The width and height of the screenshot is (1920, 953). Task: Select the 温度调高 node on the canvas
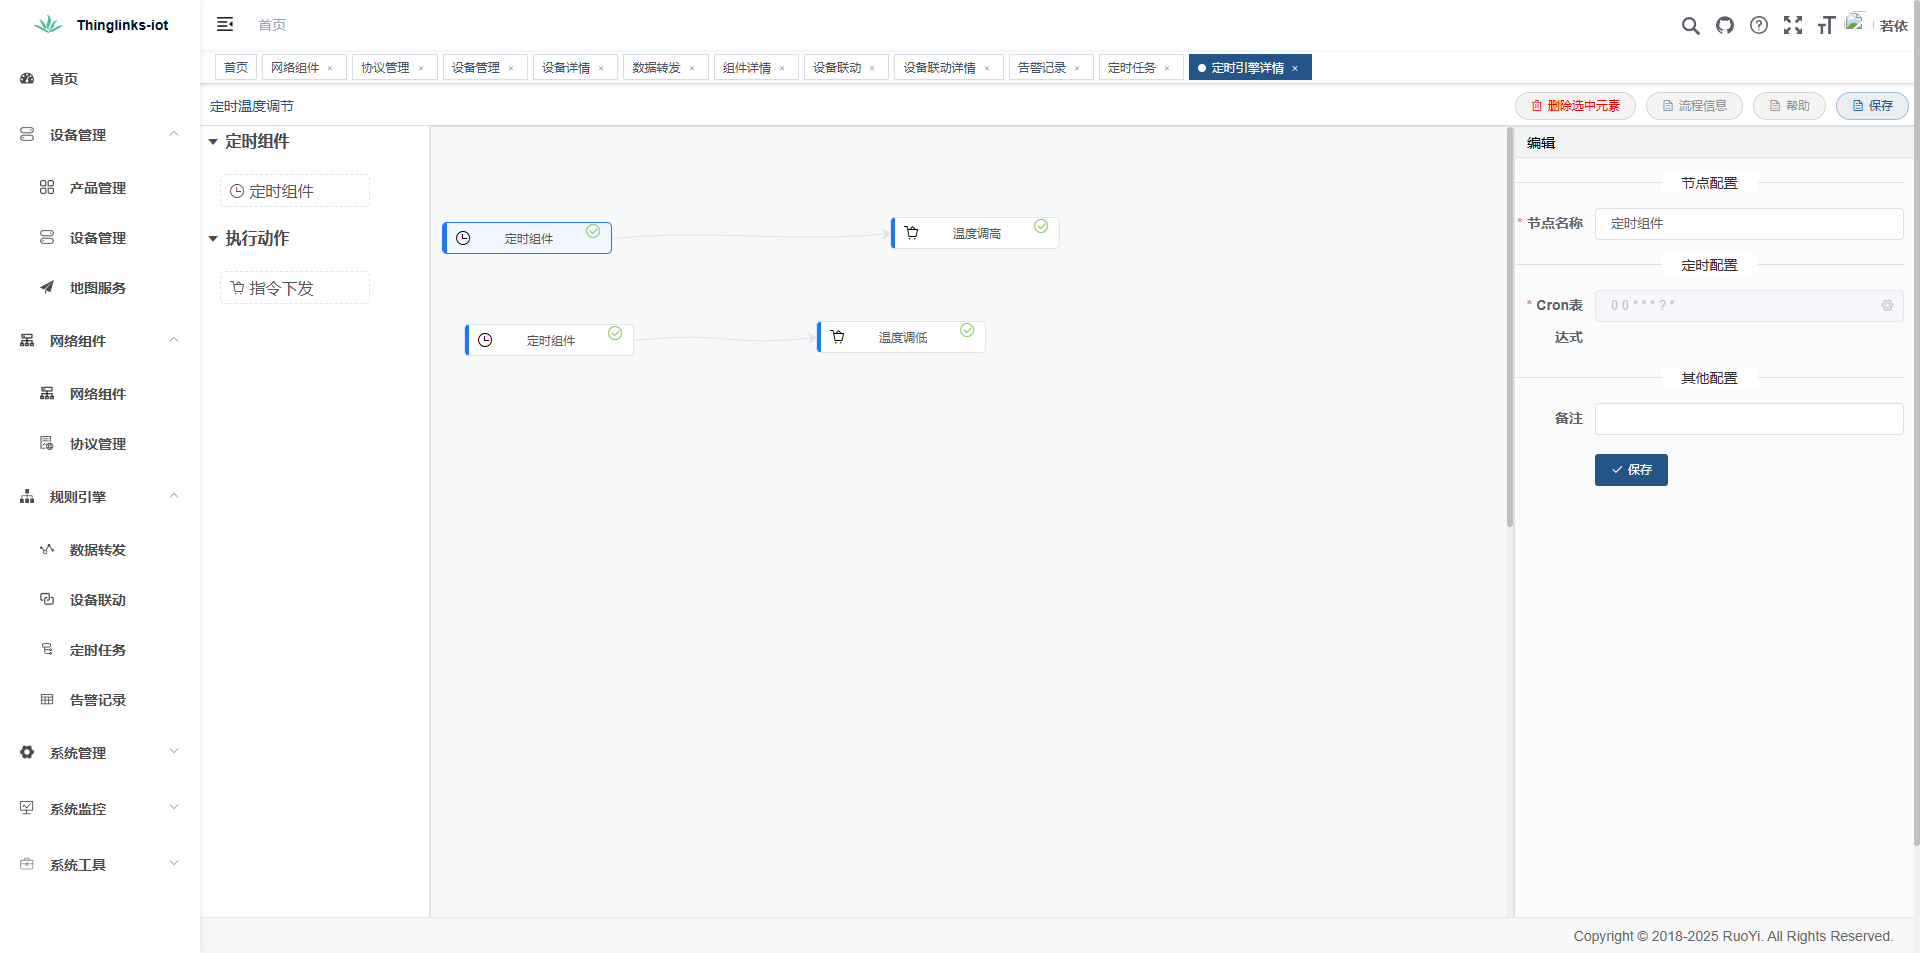975,233
